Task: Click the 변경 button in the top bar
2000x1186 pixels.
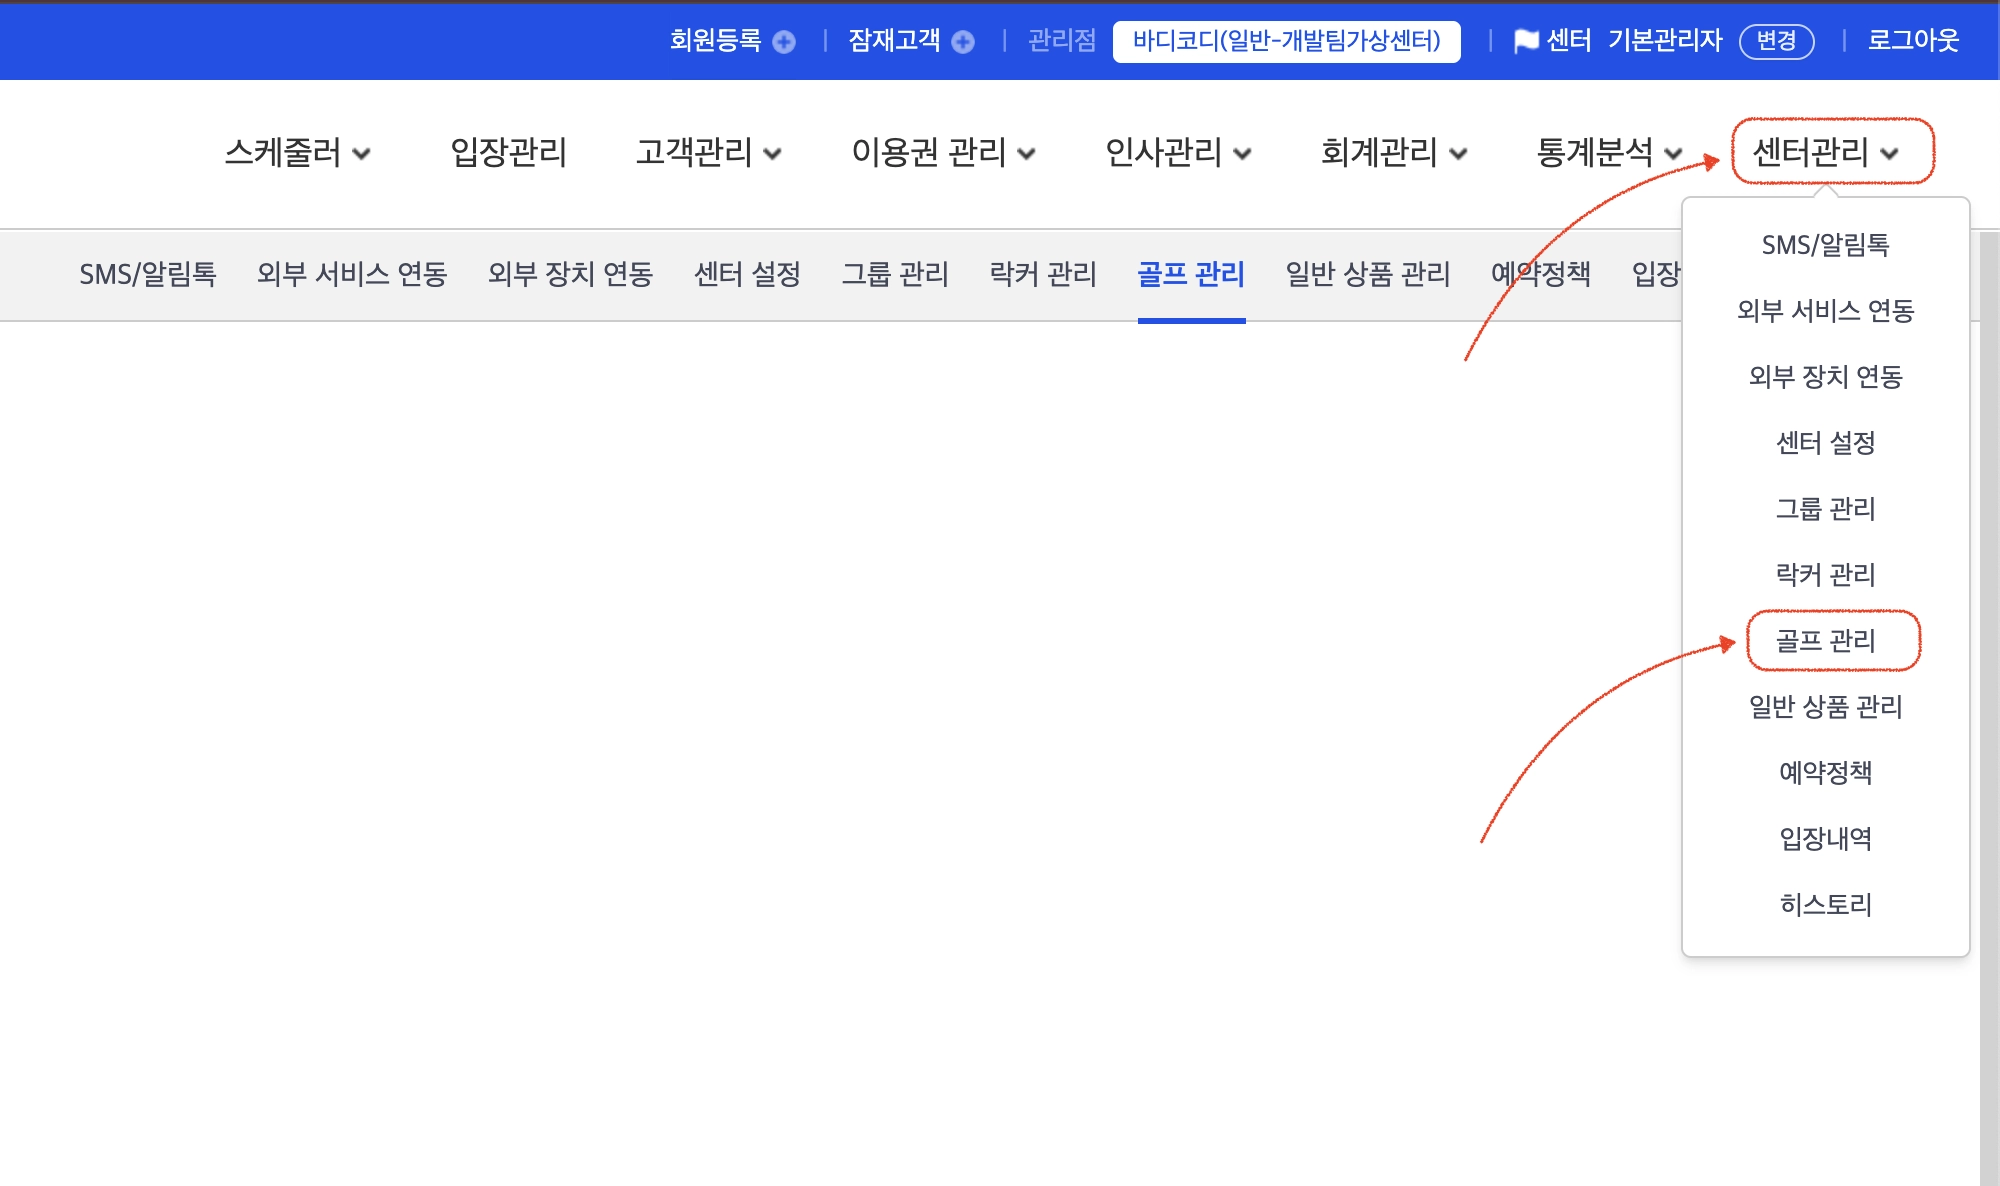Action: tap(1776, 41)
